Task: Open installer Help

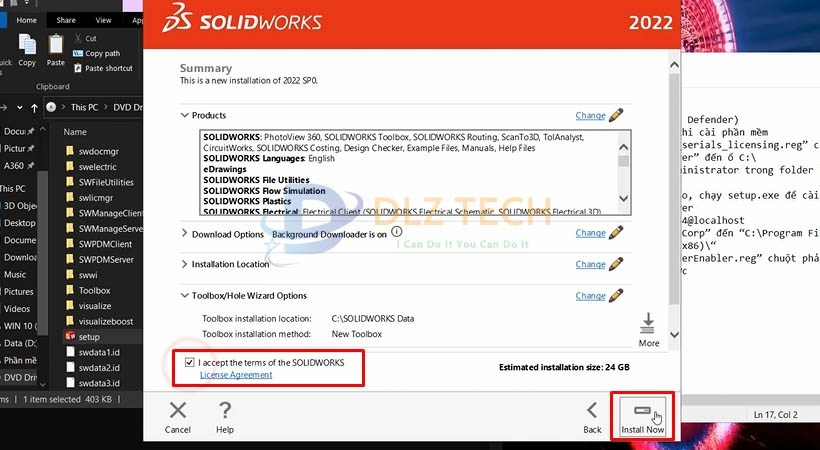Action: pos(225,418)
